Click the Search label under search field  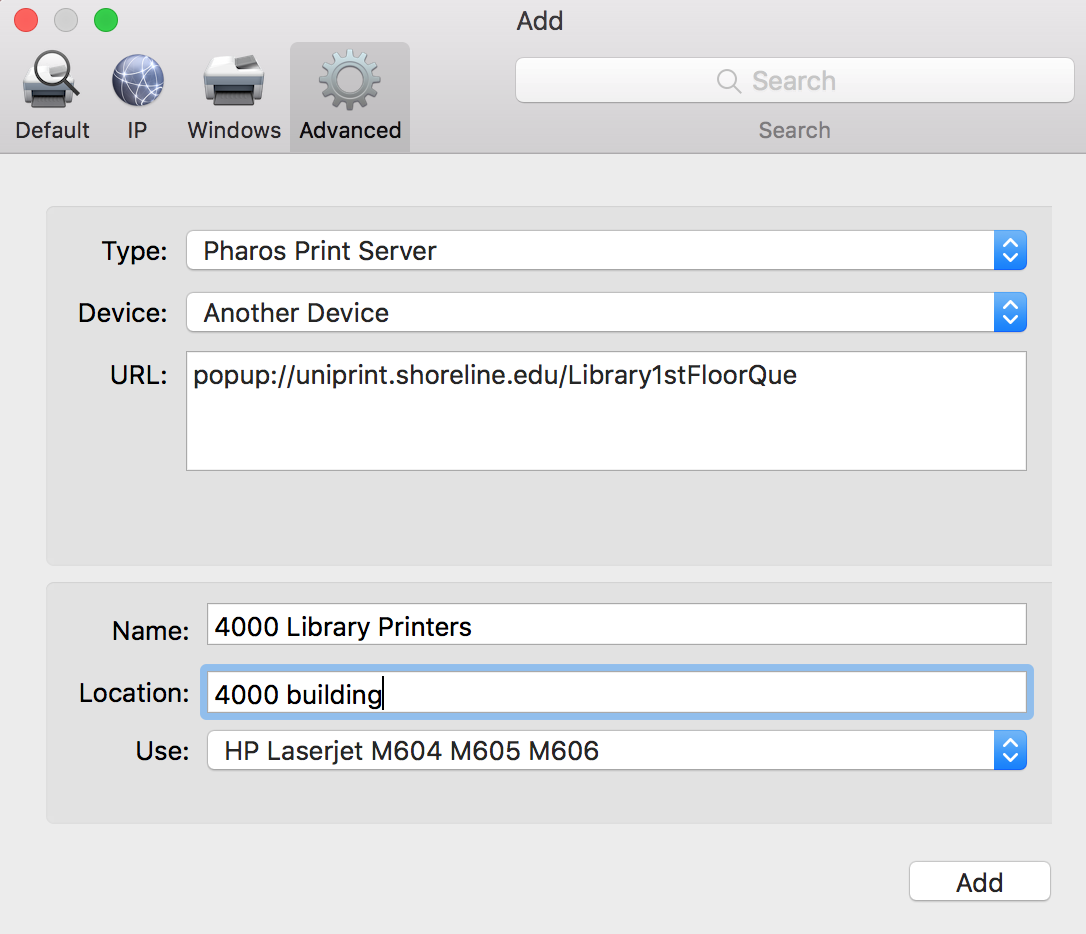pyautogui.click(x=794, y=130)
